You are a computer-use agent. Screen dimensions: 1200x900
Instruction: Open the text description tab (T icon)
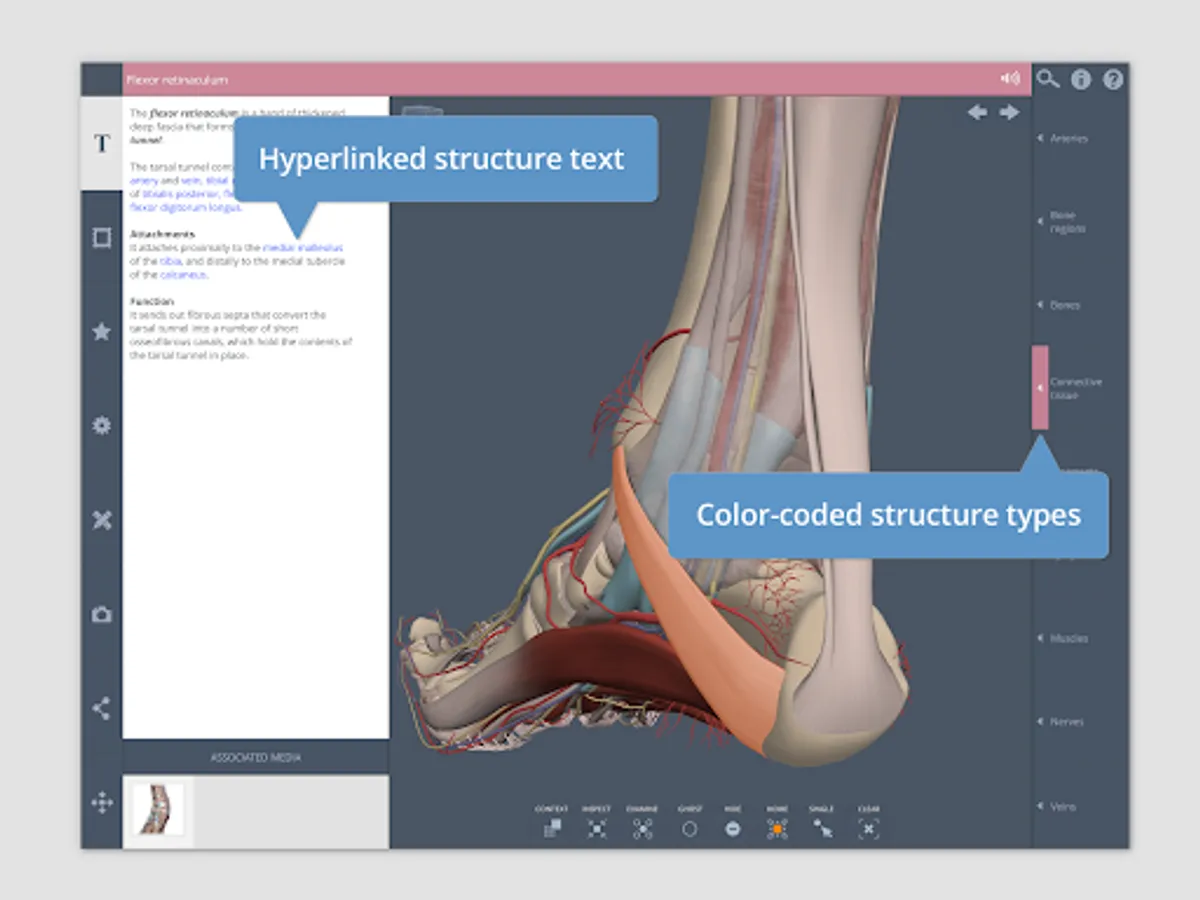coord(101,143)
